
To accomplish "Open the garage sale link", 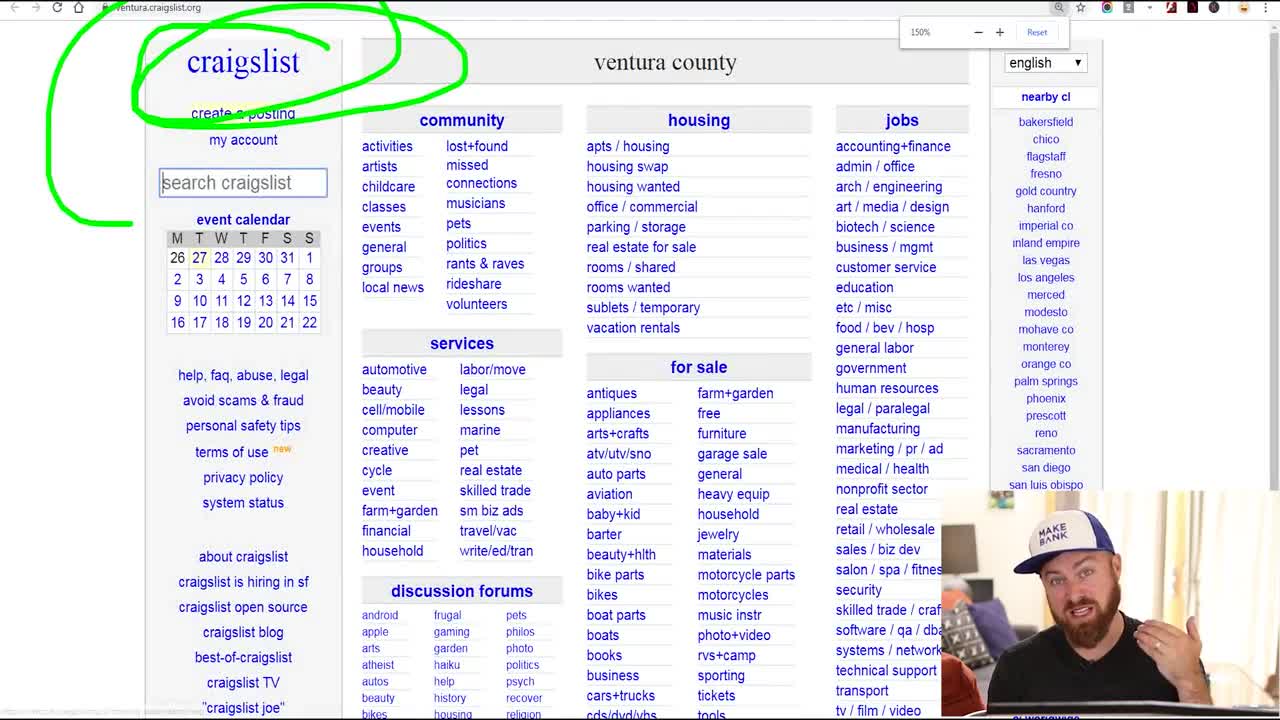I will 732,454.
